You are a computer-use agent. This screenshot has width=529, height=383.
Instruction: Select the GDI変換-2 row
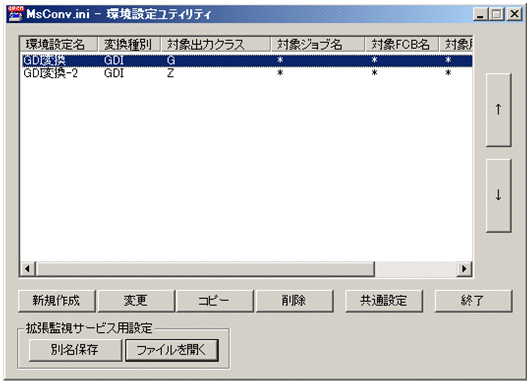pyautogui.click(x=246, y=73)
